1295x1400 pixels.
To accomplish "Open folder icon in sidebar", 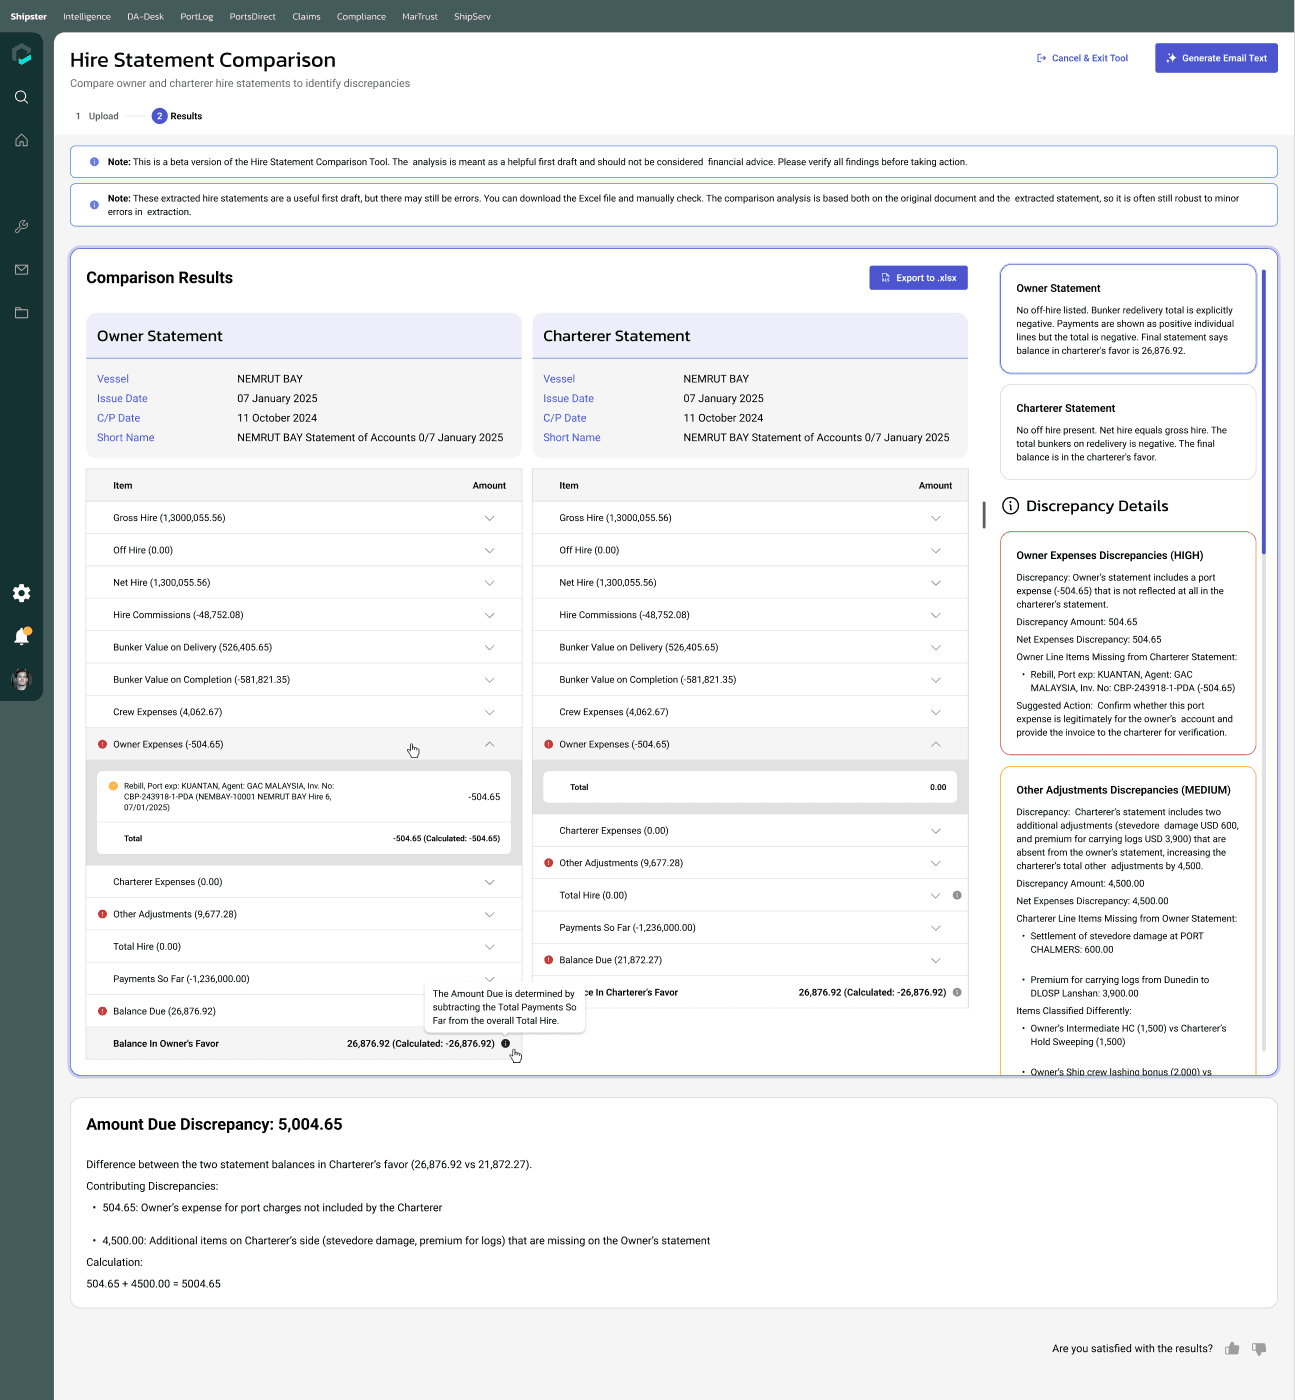I will pos(21,313).
